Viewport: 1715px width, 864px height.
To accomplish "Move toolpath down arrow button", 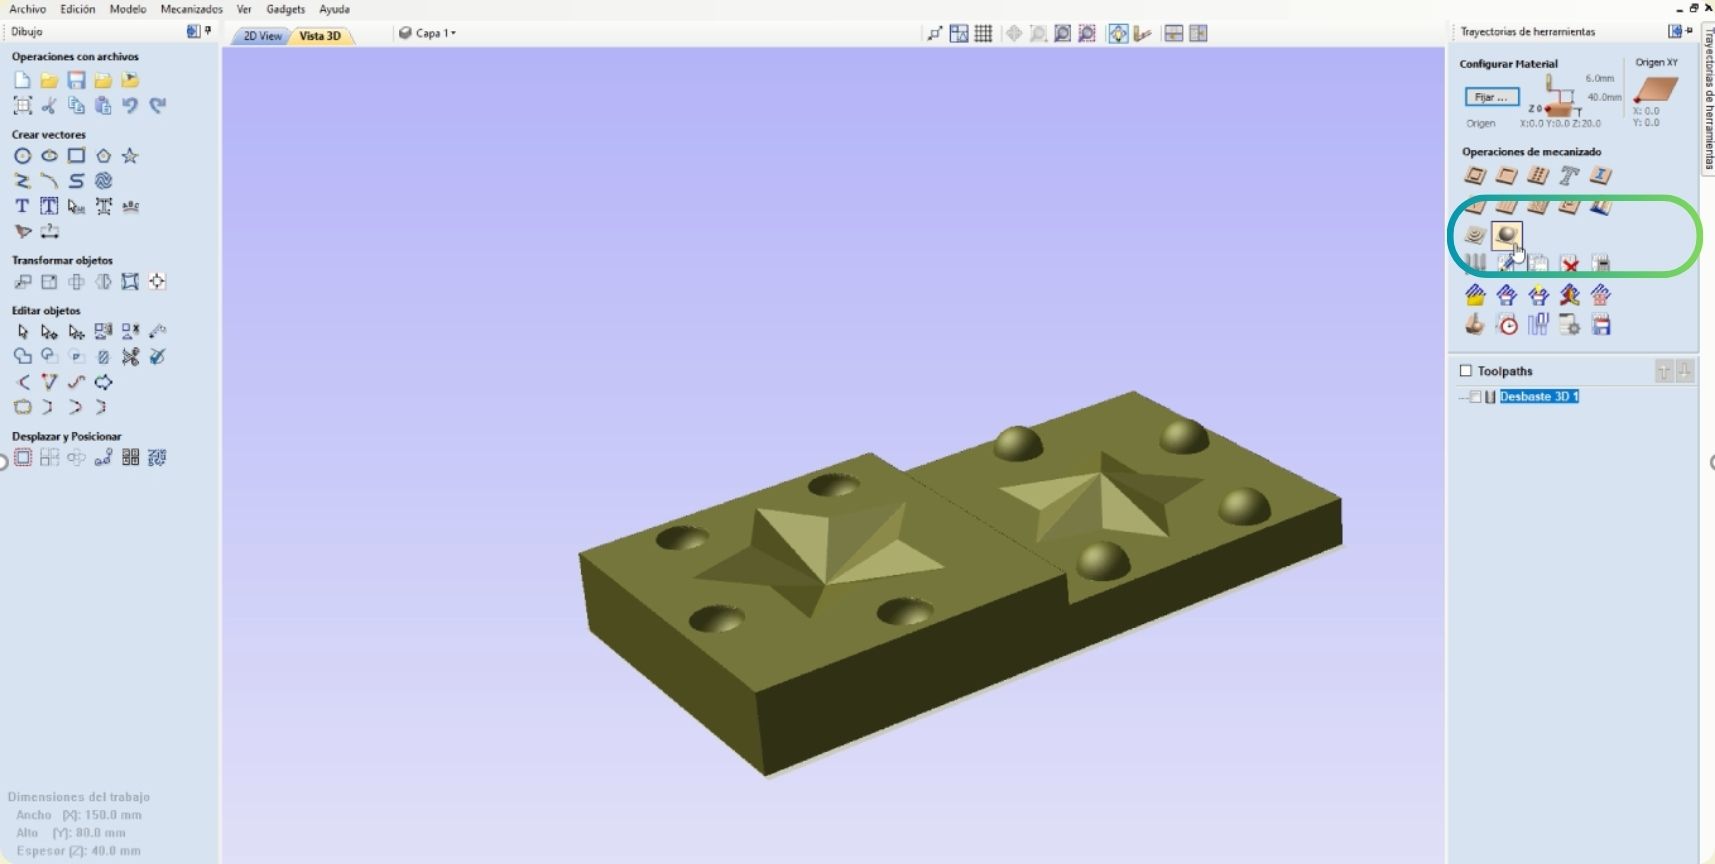I will [x=1685, y=371].
